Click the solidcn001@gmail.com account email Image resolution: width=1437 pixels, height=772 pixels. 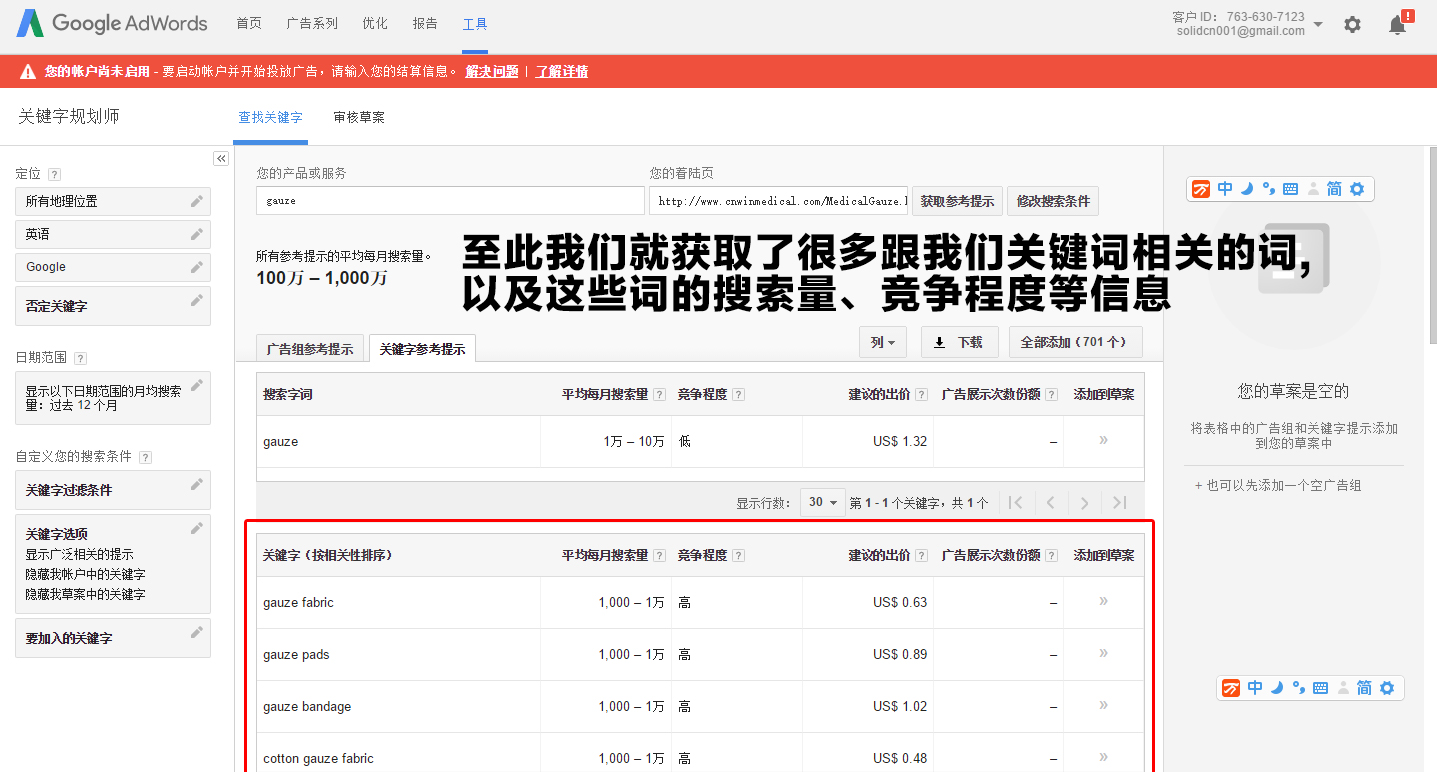click(1241, 31)
